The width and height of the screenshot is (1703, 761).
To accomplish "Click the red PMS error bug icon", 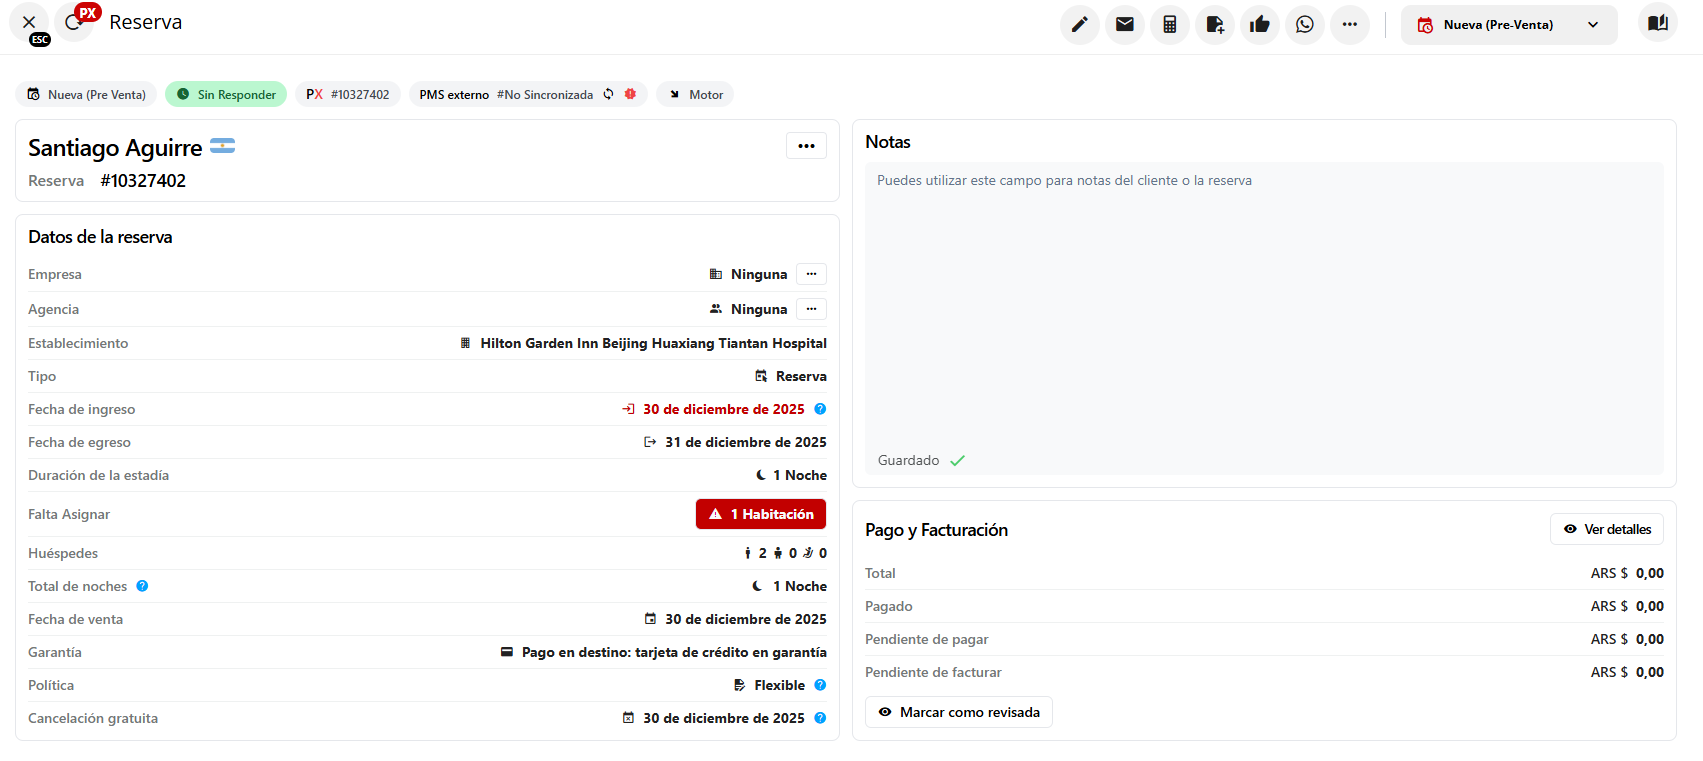I will pos(630,94).
